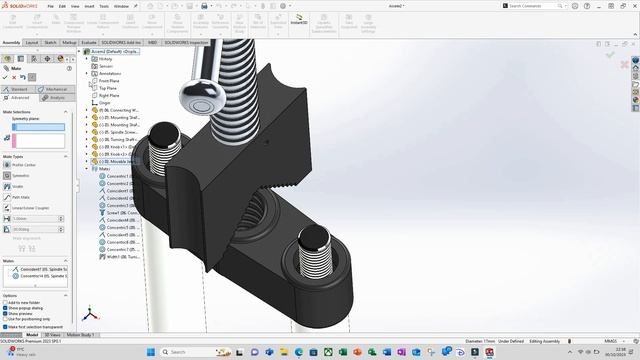Click the pink entities to mate selection box

click(38, 141)
